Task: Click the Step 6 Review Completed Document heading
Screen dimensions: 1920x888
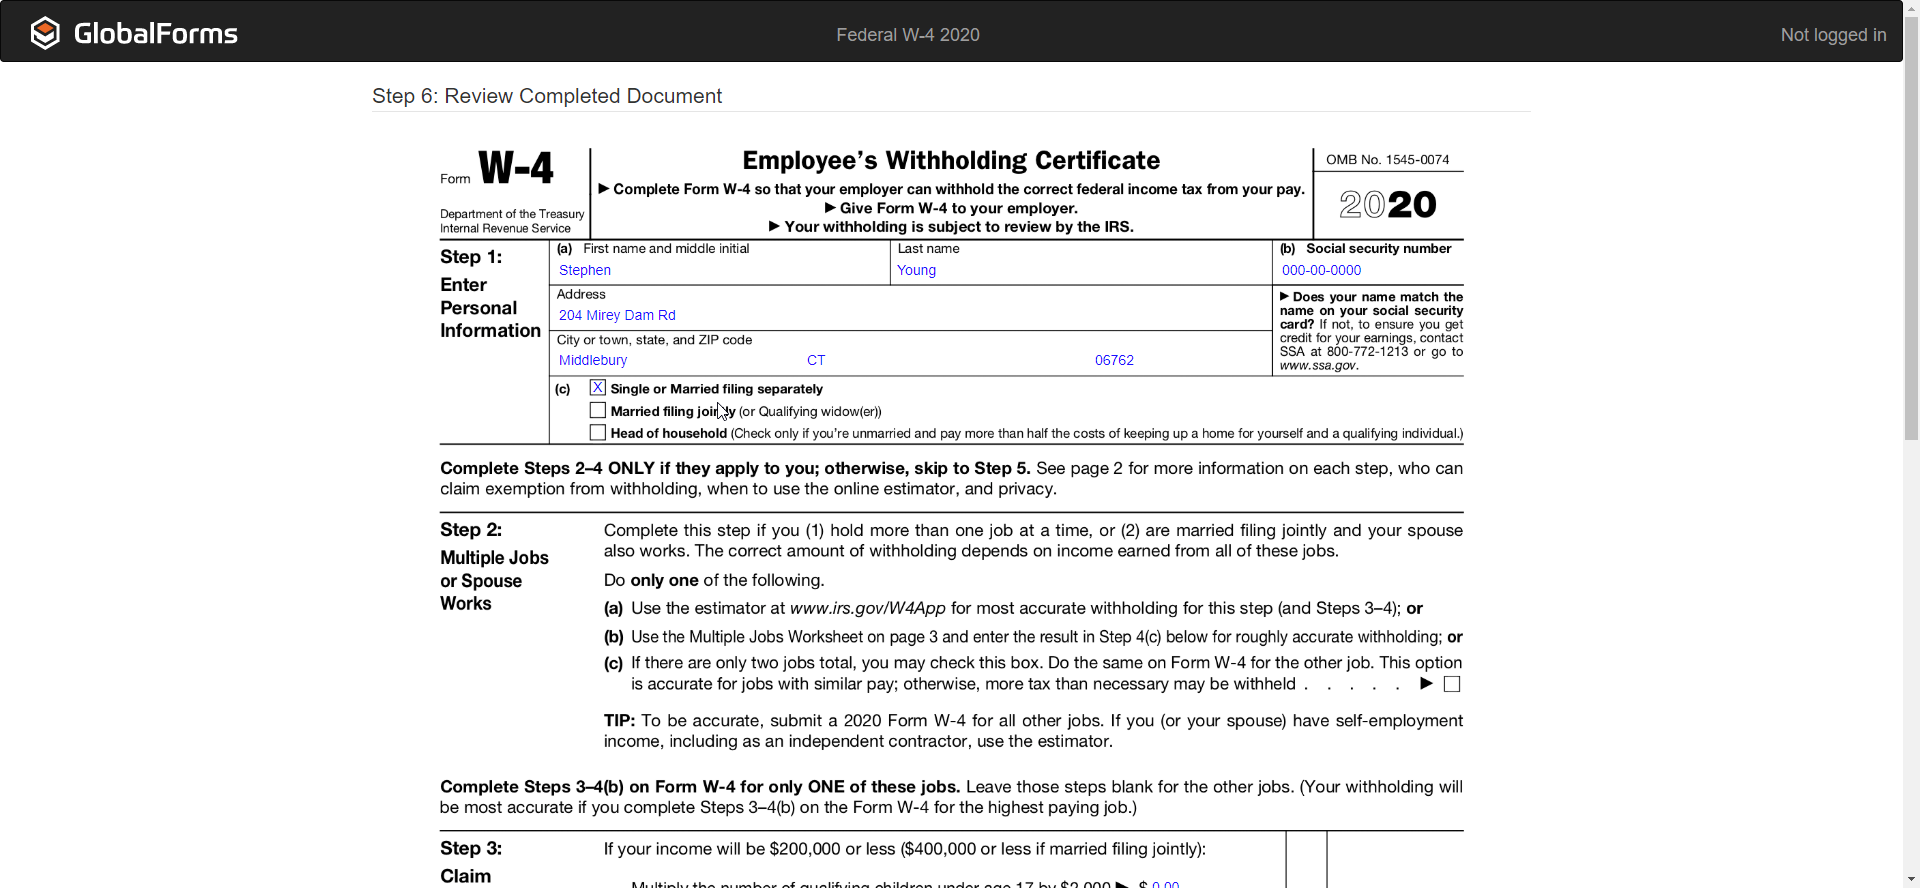Action: tap(547, 96)
